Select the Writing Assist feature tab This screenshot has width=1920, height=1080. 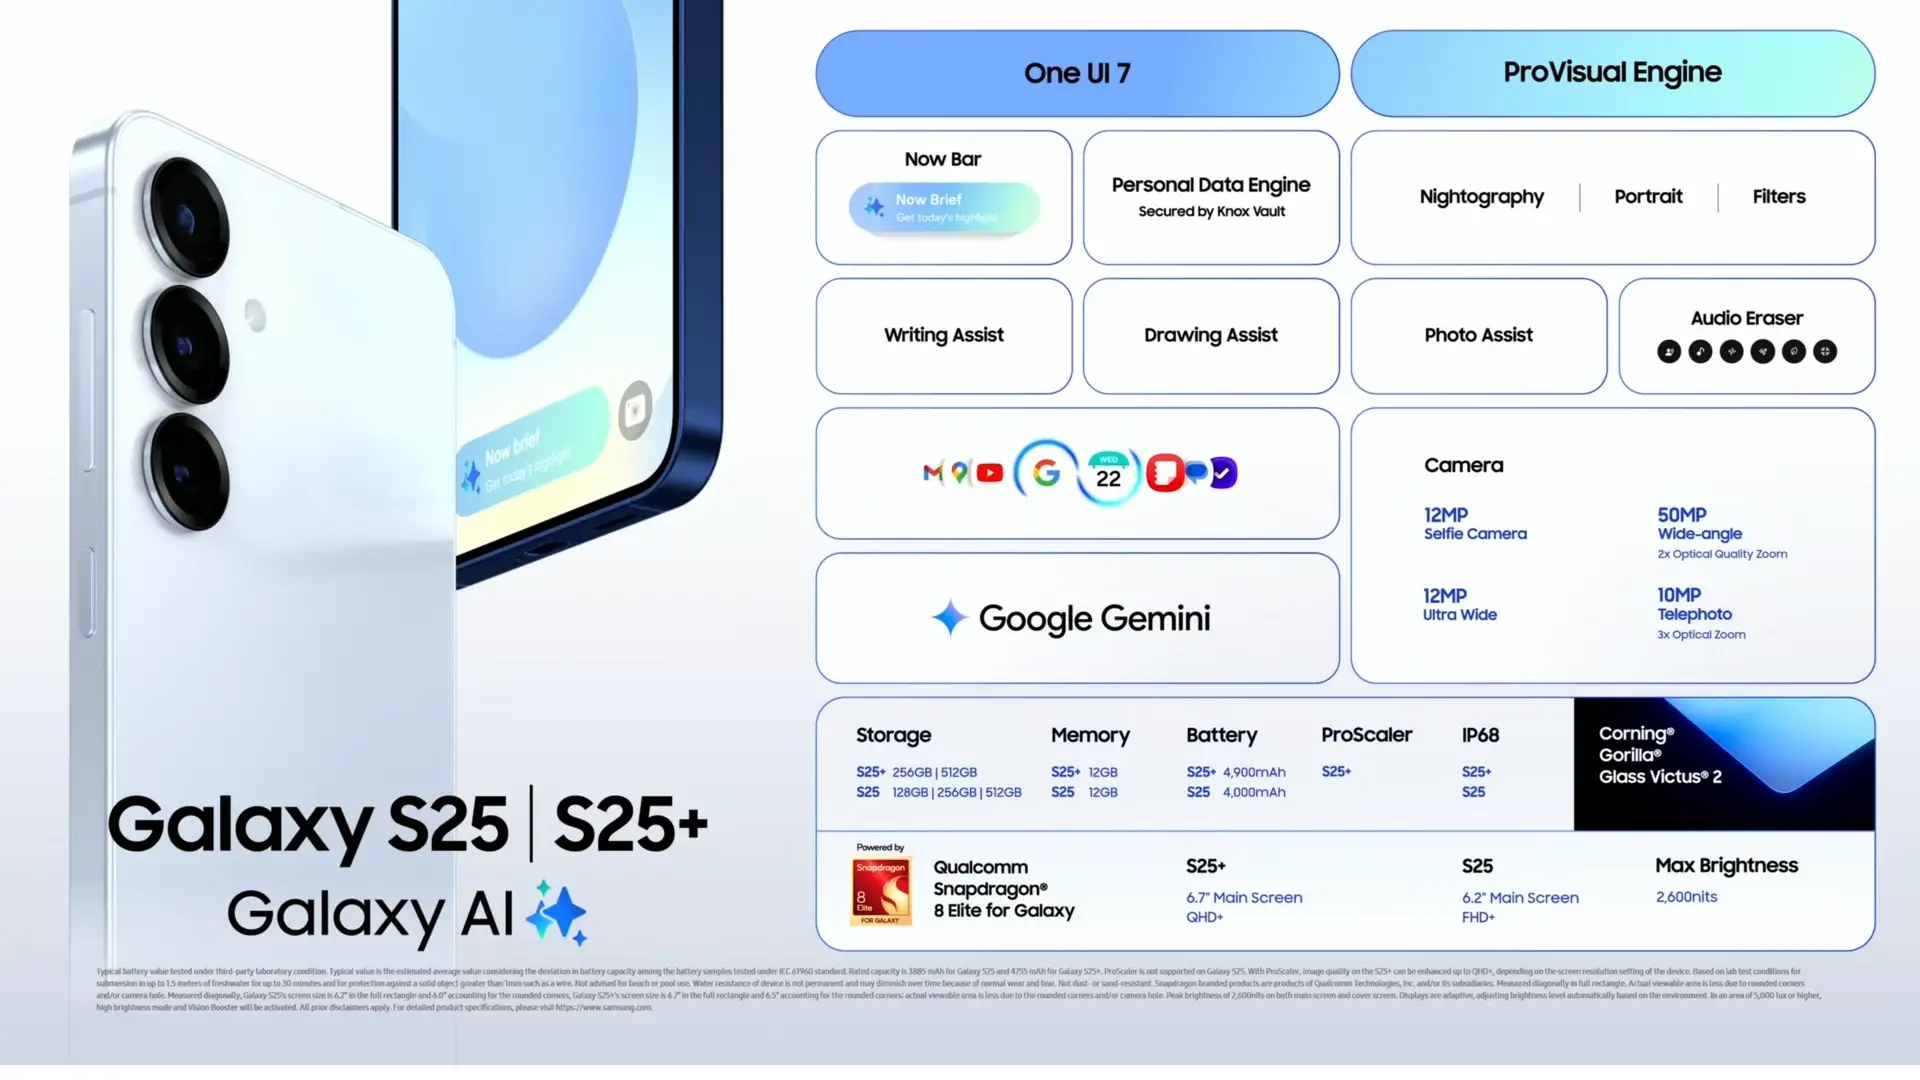coord(943,335)
